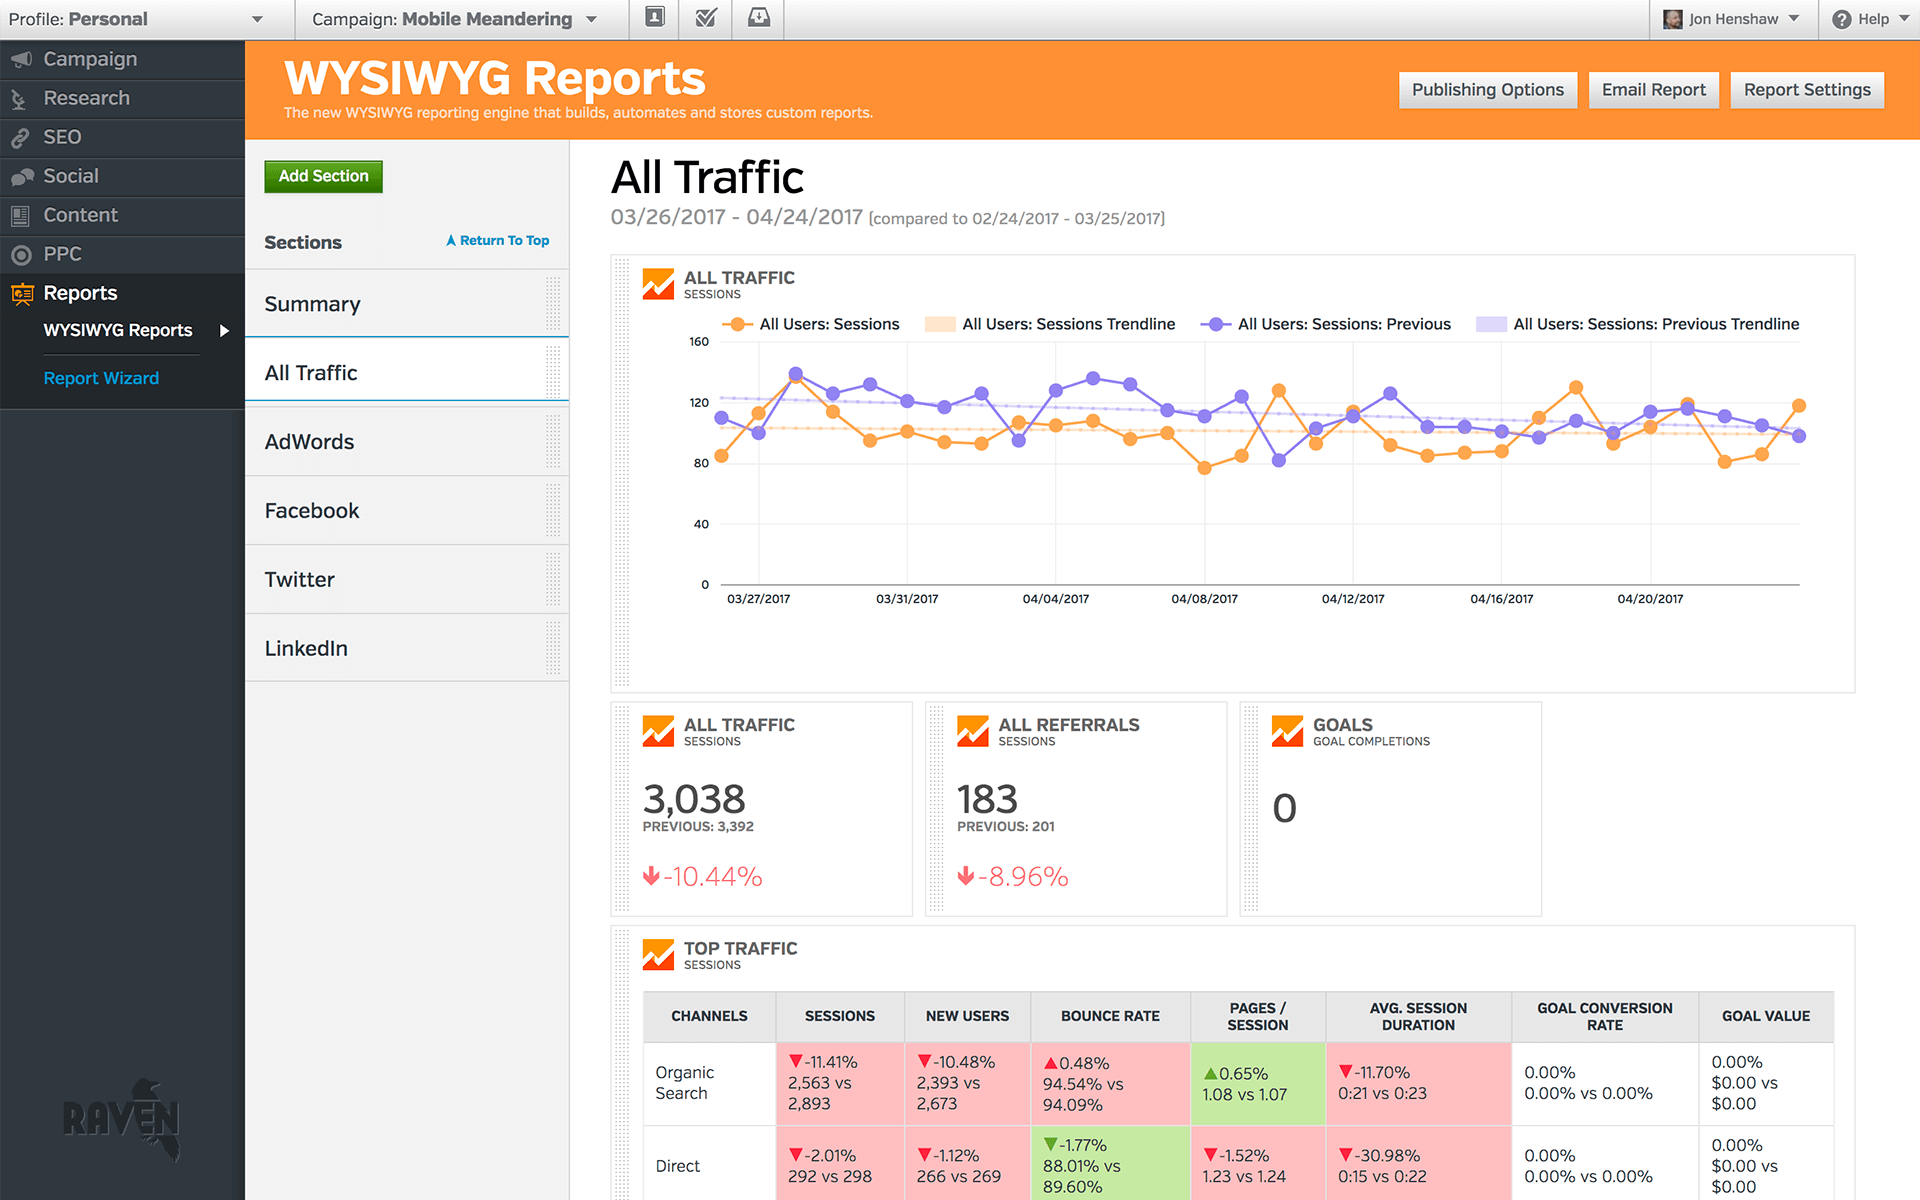Grab the drag handle of Facebook section
The width and height of the screenshot is (1920, 1200).
(x=553, y=511)
